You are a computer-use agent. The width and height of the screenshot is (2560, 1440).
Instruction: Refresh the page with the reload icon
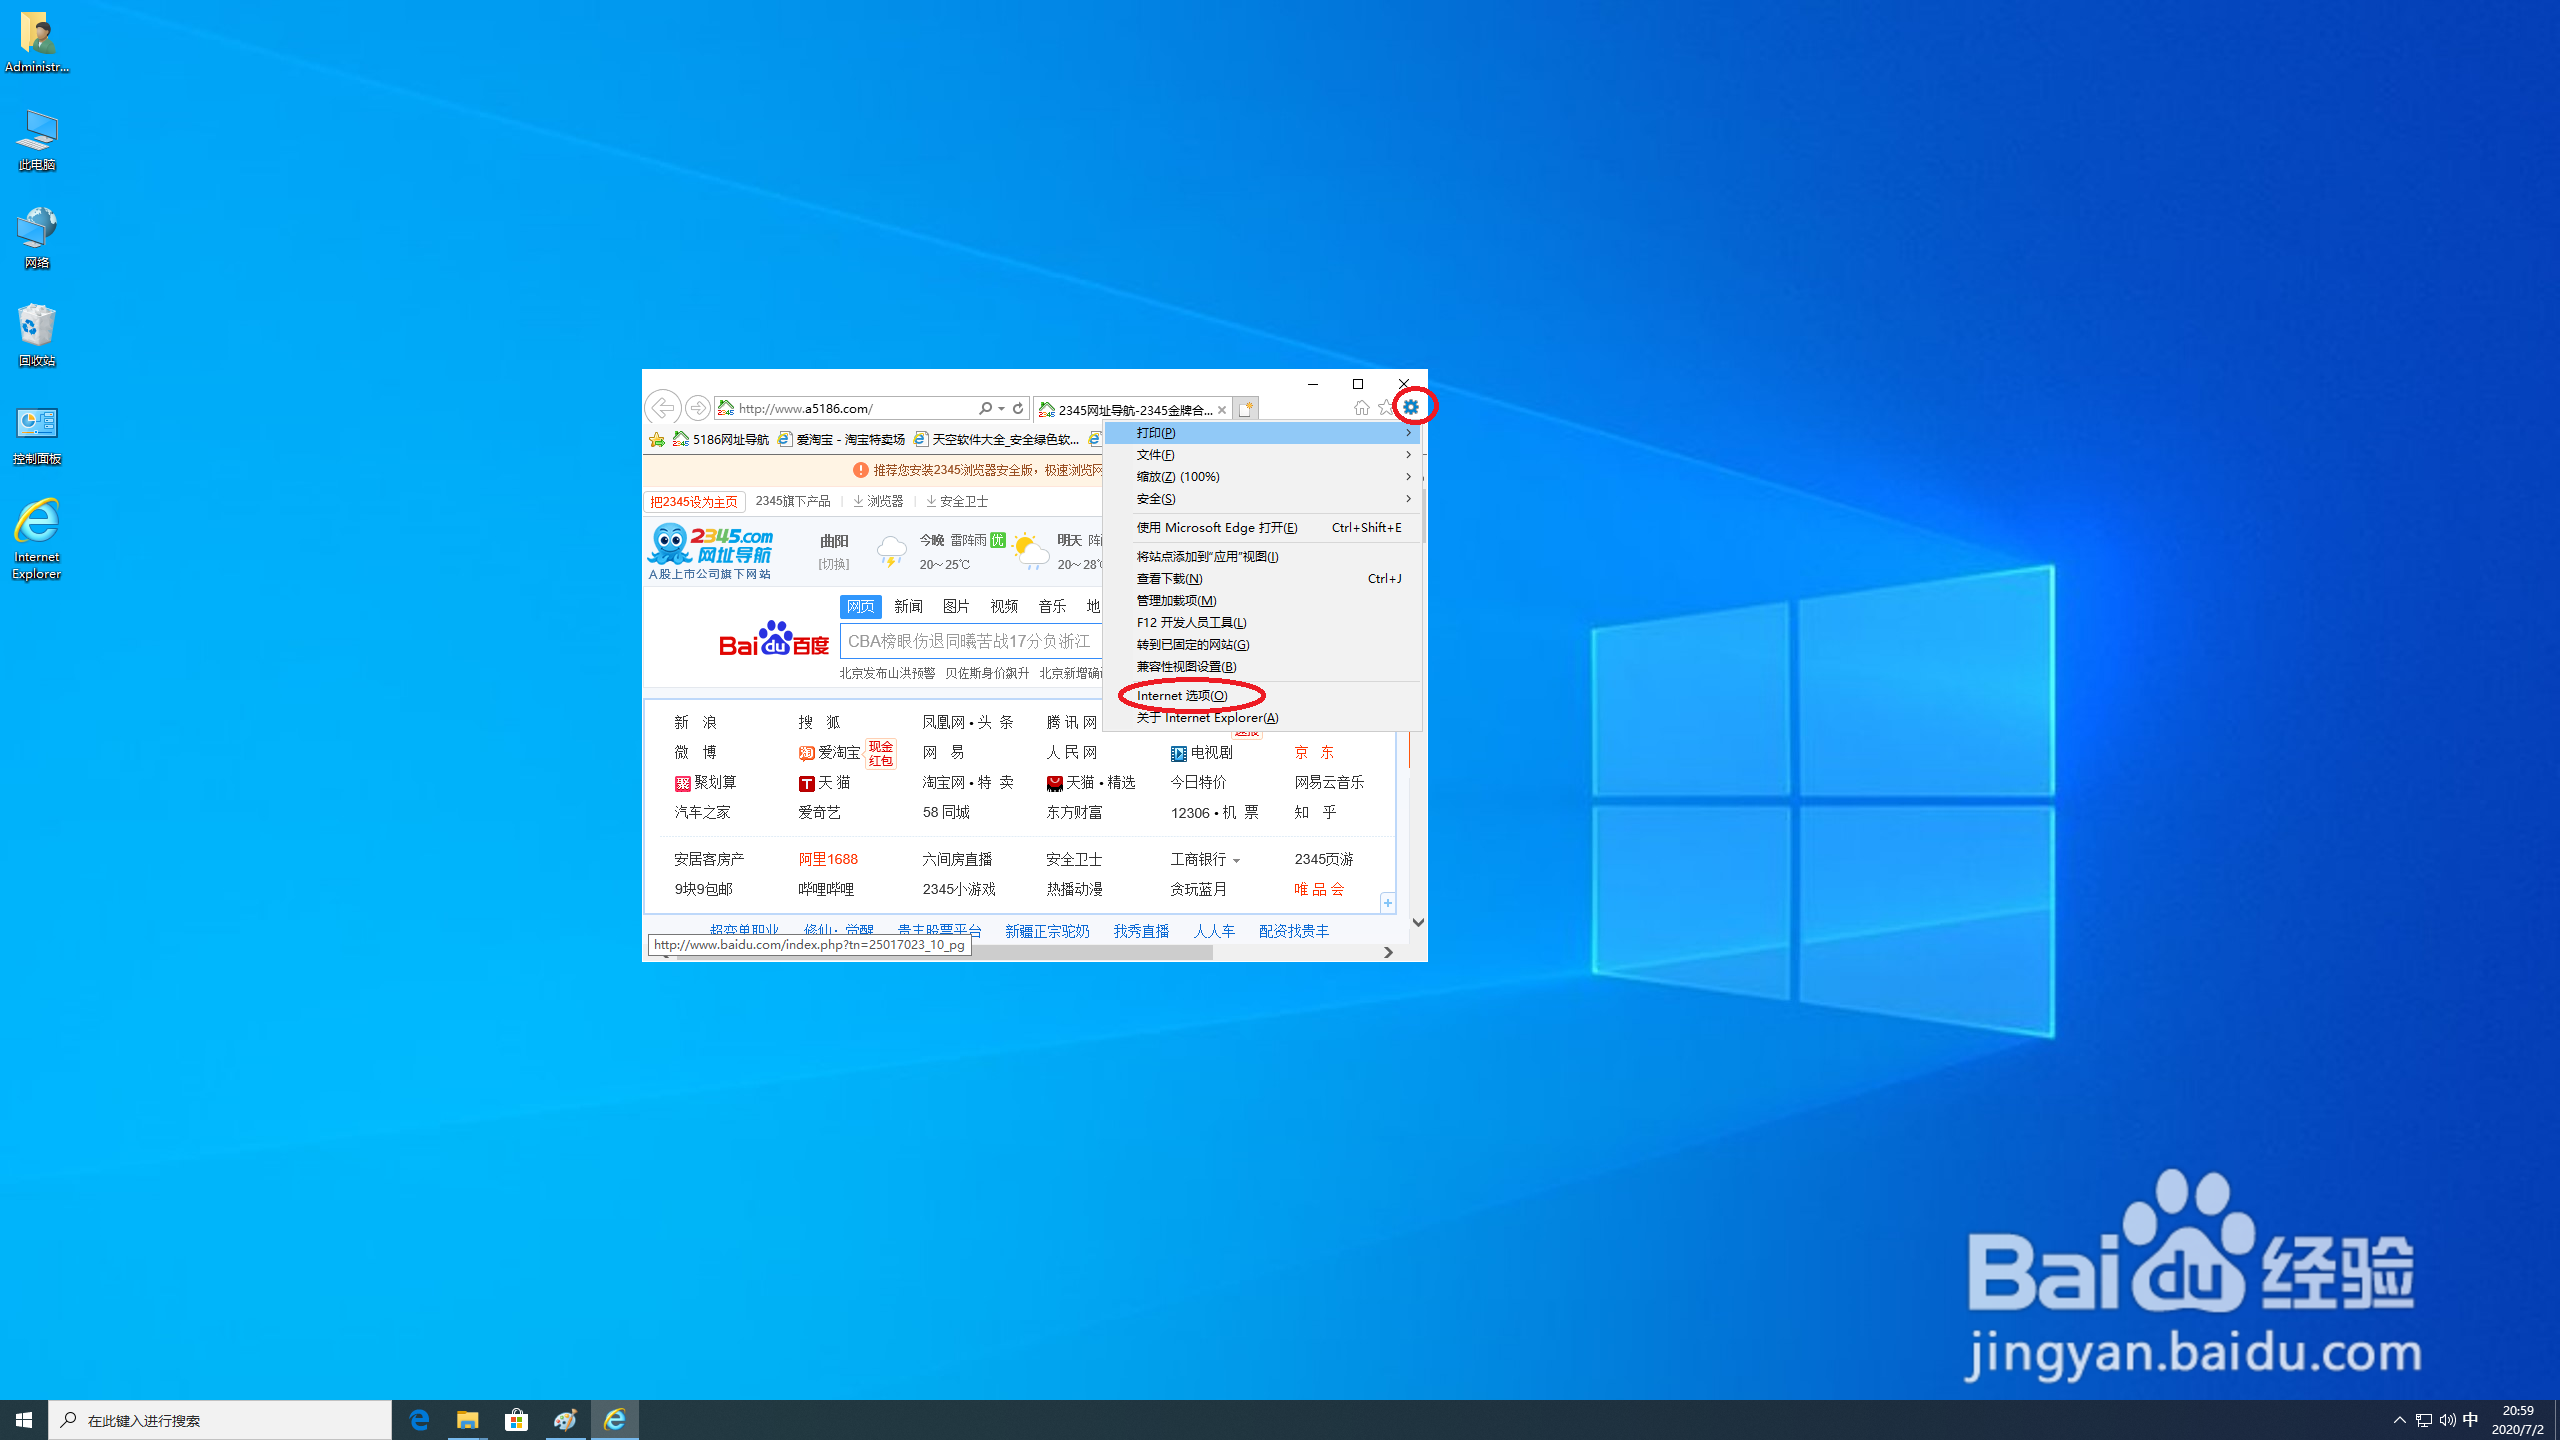click(1017, 408)
